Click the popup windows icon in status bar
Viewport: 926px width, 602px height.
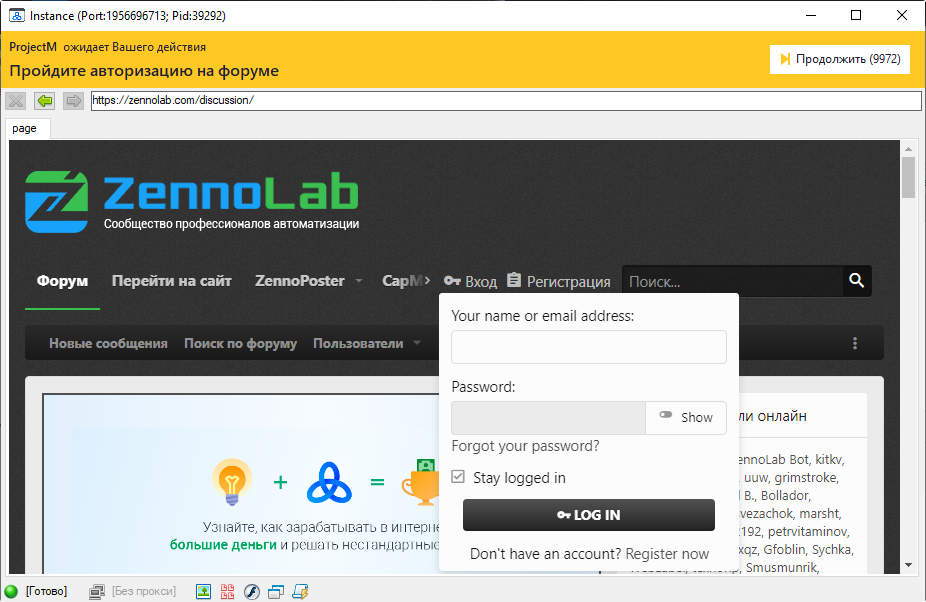tap(276, 591)
